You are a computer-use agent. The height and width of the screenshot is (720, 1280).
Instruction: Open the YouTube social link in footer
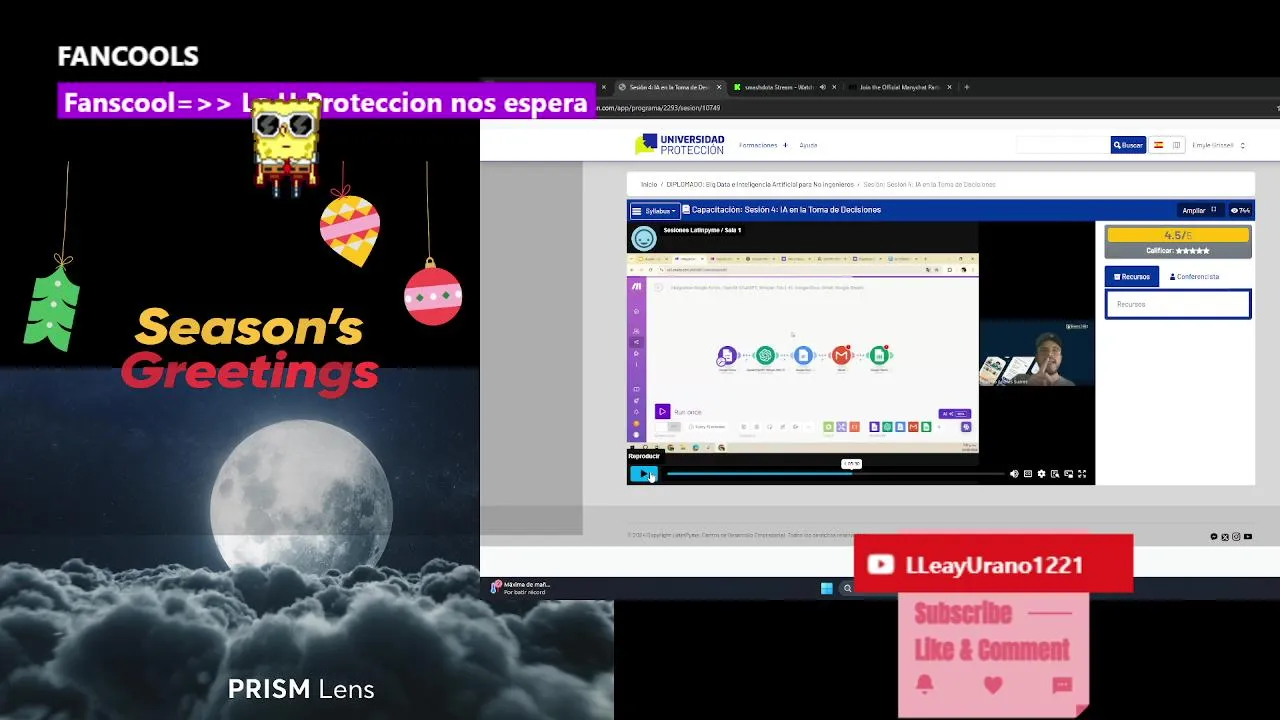pyautogui.click(x=1248, y=537)
